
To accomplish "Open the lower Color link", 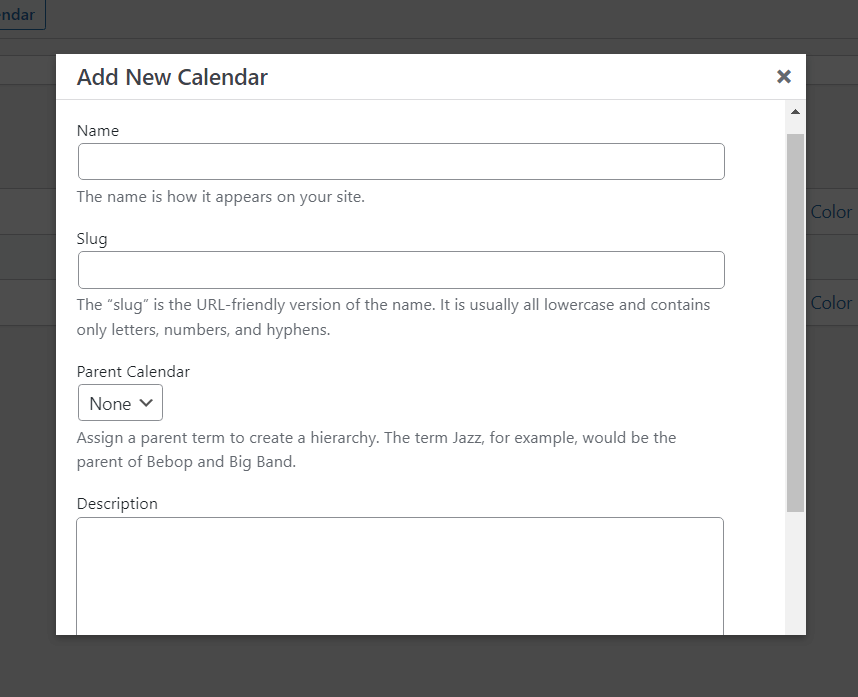I will [x=834, y=302].
